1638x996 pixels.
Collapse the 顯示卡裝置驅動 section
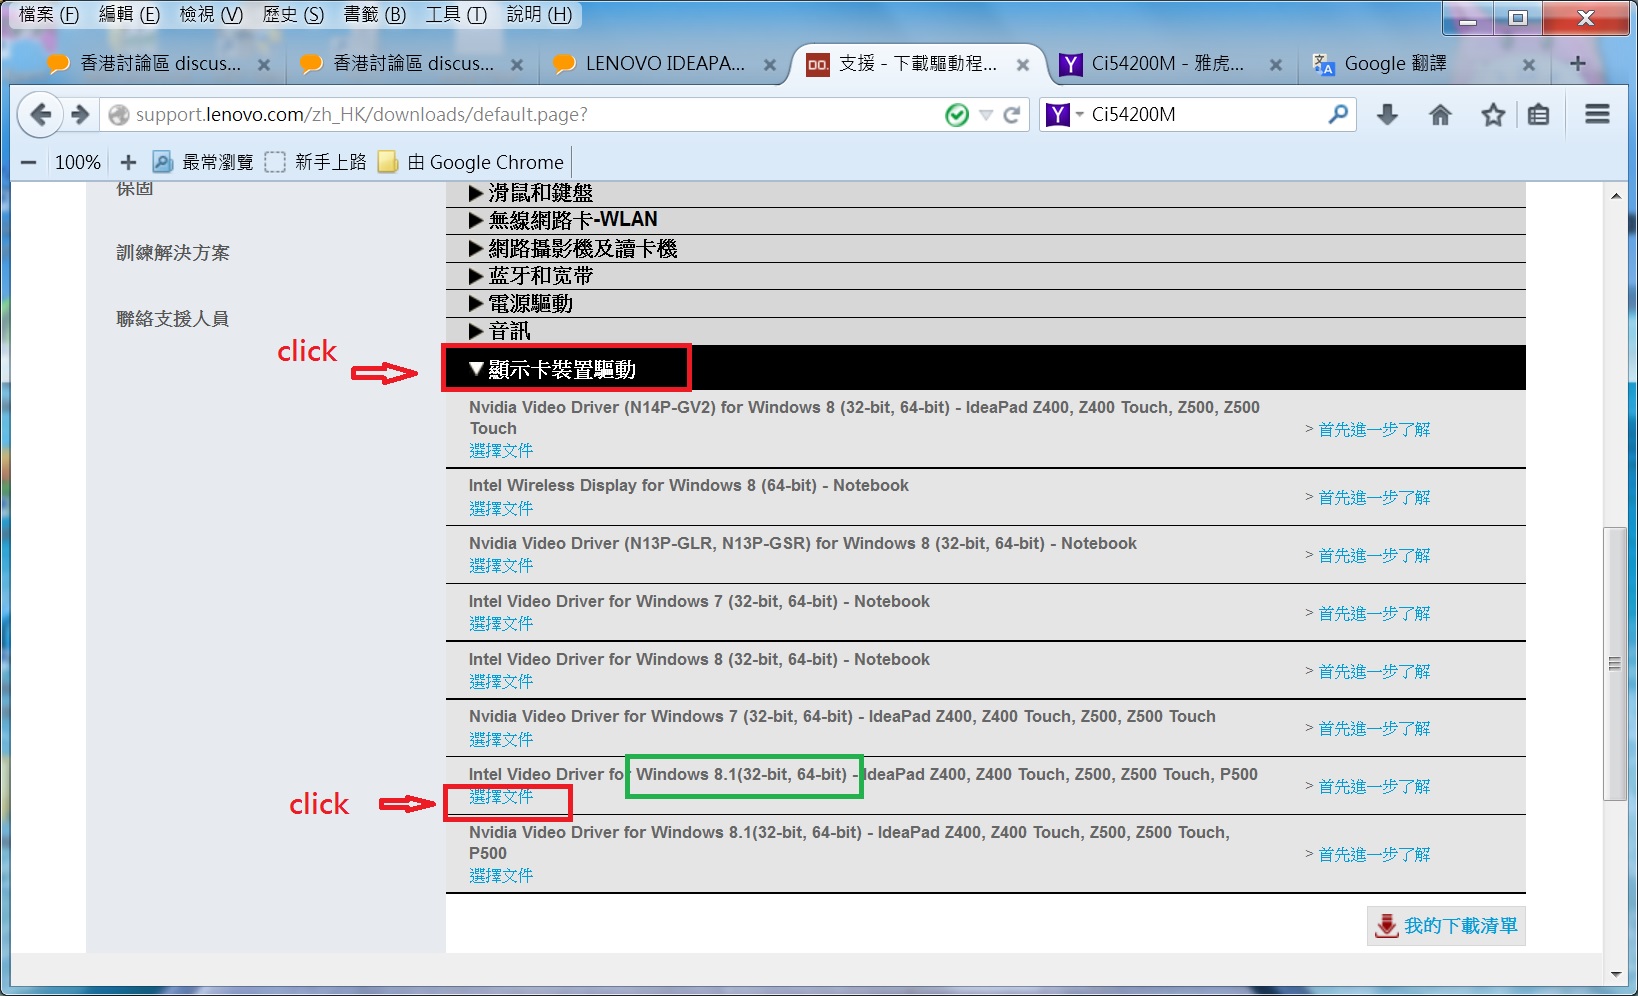click(x=985, y=369)
